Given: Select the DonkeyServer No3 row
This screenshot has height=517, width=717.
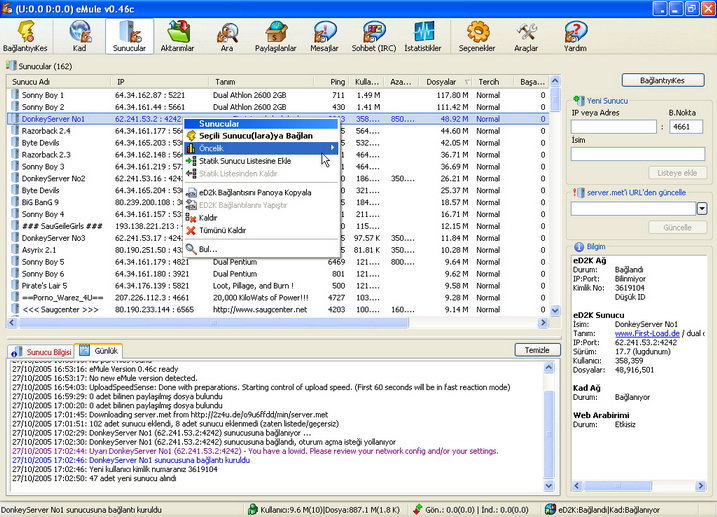Looking at the screenshot, I should click(x=278, y=238).
